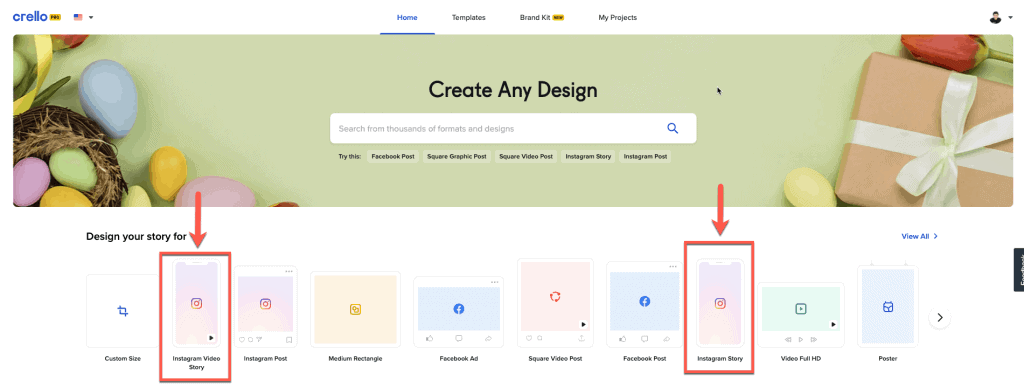Click Facebook icon on Facebook Post card

(x=645, y=302)
